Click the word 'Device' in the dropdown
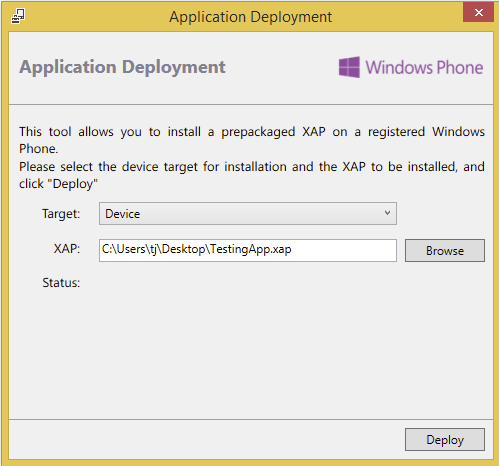This screenshot has width=499, height=466. point(122,214)
